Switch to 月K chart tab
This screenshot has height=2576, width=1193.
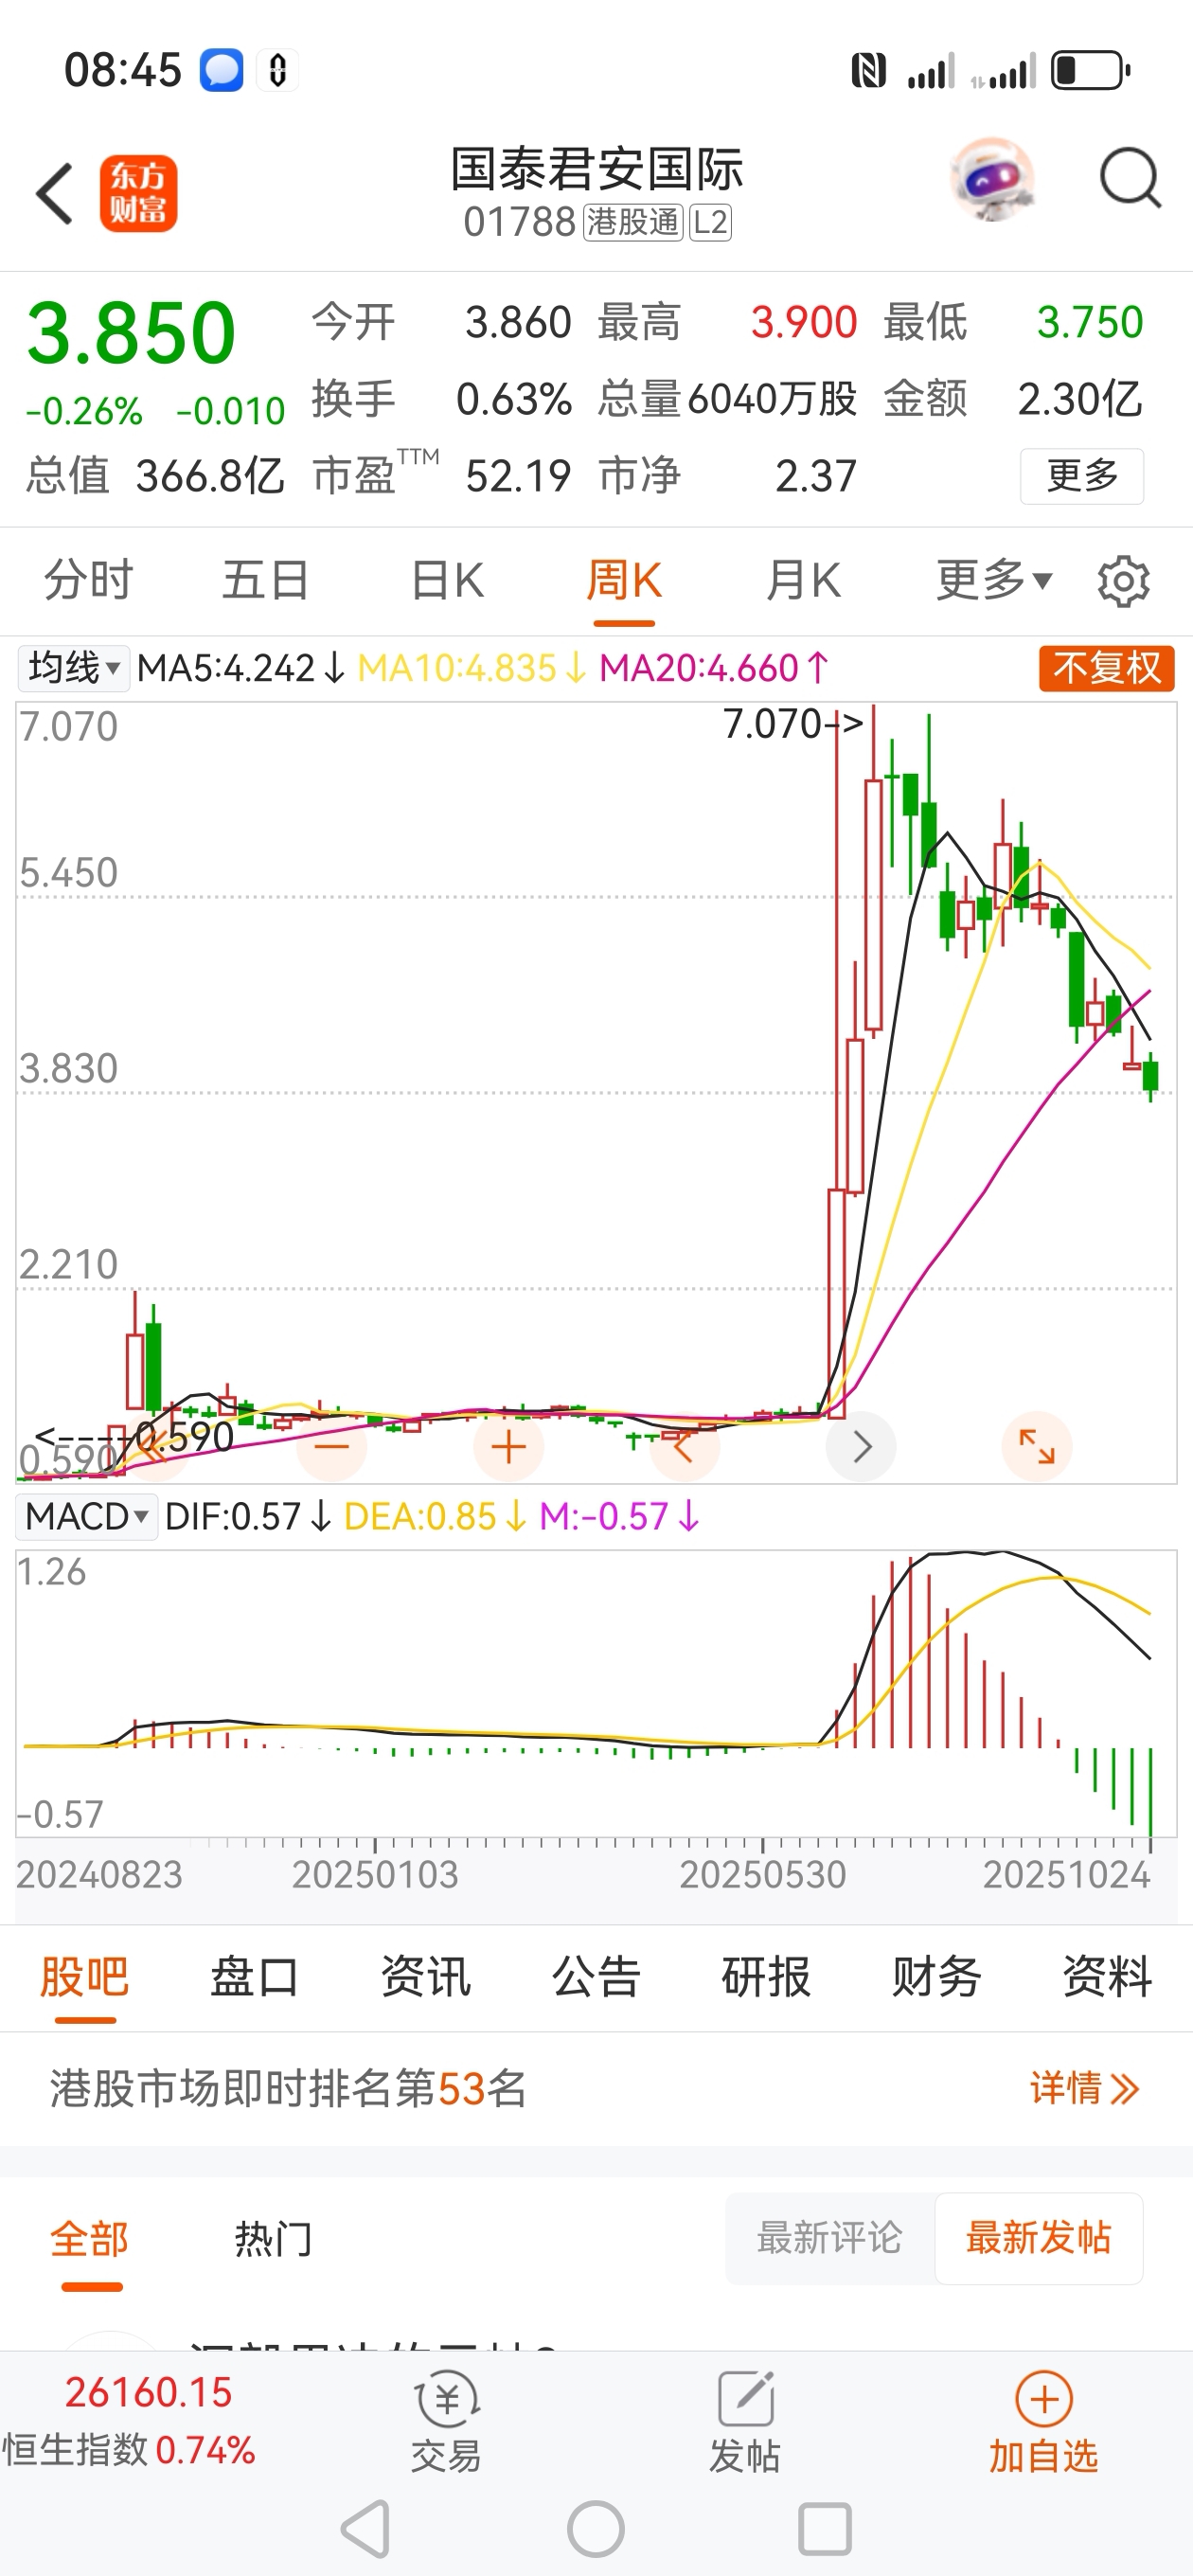[803, 580]
